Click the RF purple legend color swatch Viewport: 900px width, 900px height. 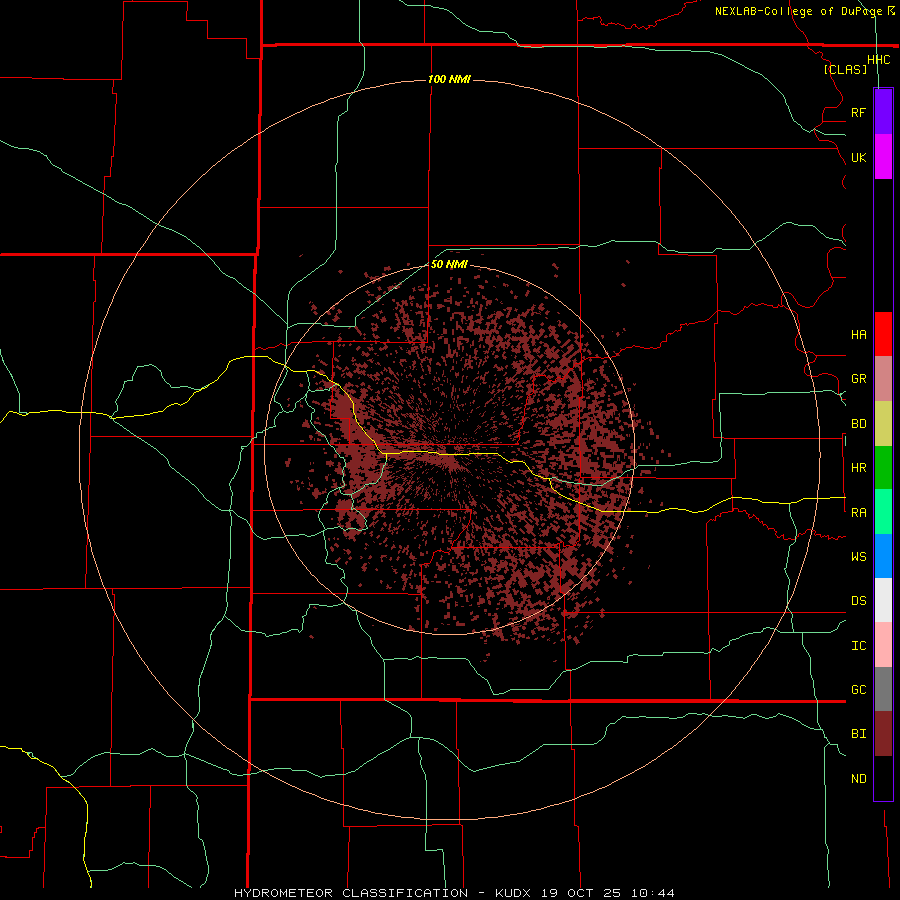[883, 112]
